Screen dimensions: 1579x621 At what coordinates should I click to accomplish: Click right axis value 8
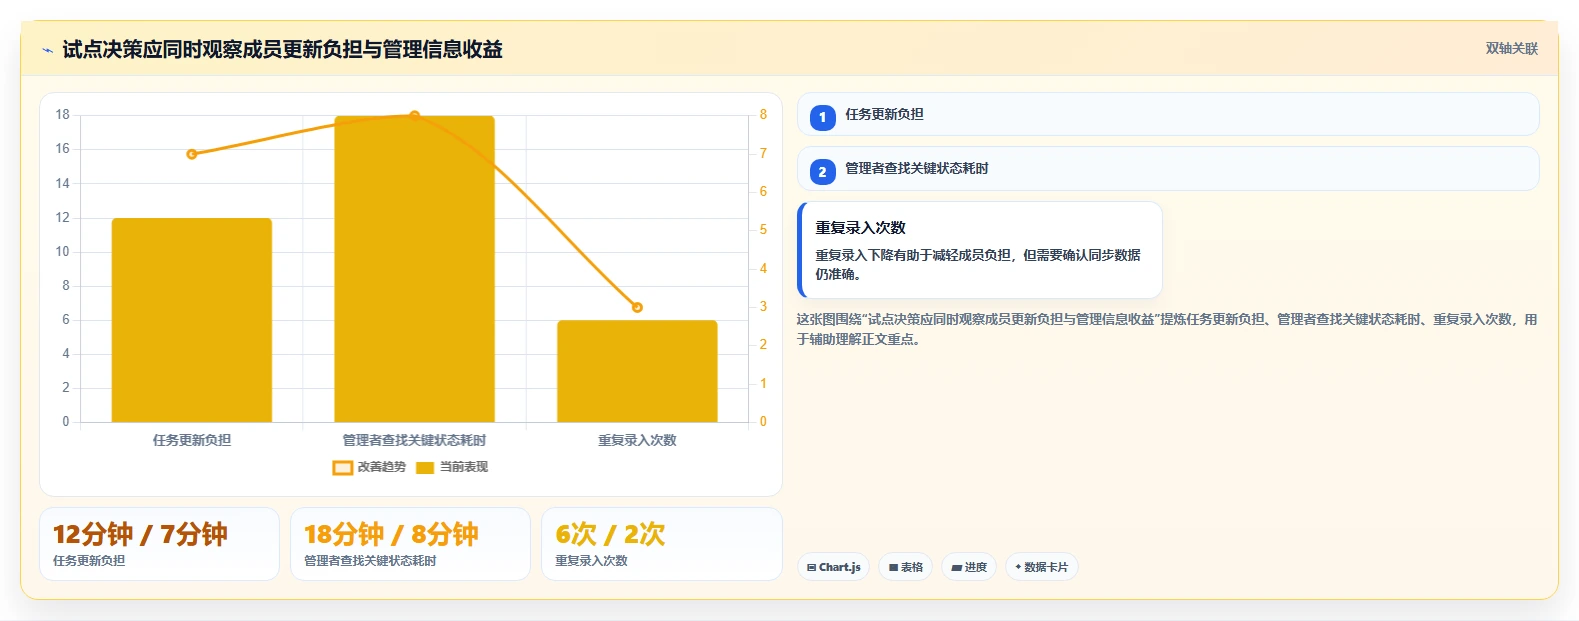click(x=763, y=115)
